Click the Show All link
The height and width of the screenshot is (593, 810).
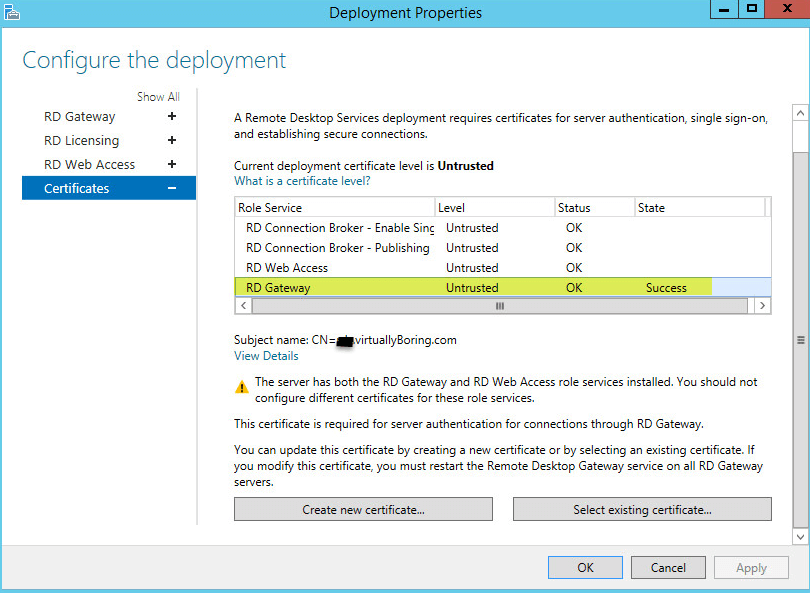pyautogui.click(x=158, y=97)
